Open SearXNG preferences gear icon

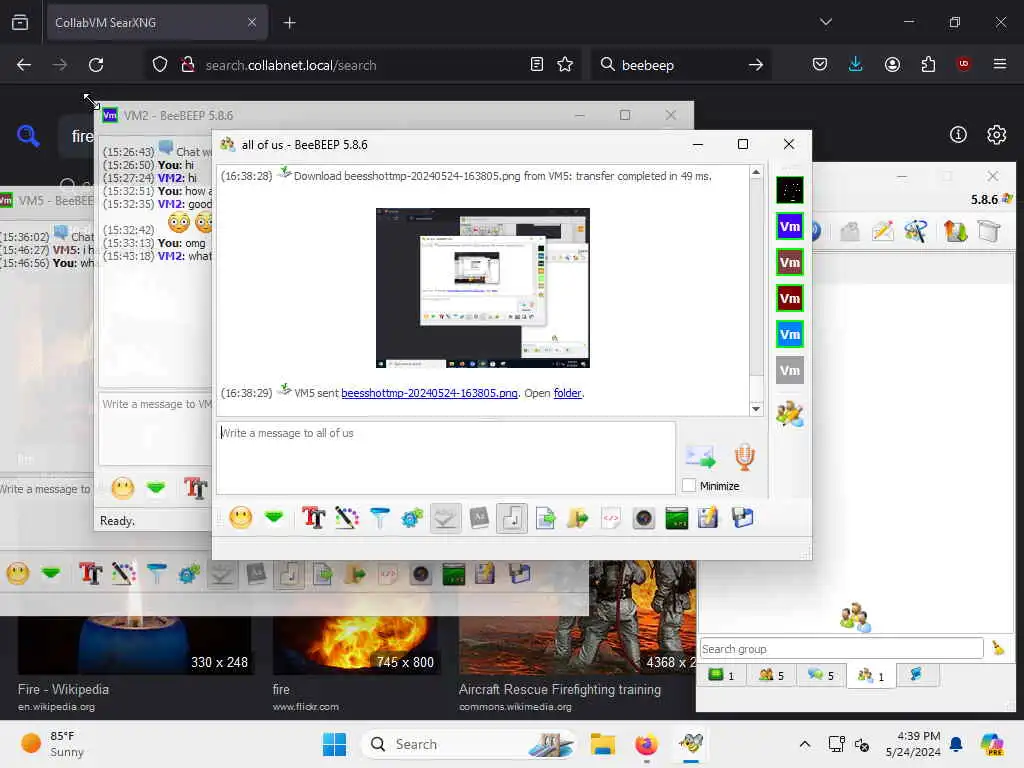click(x=996, y=135)
